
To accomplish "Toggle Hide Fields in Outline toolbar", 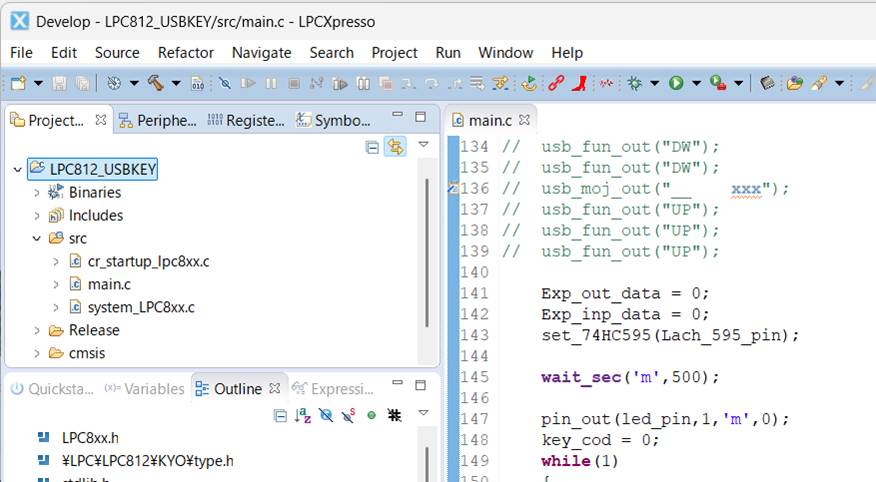I will pyautogui.click(x=326, y=415).
